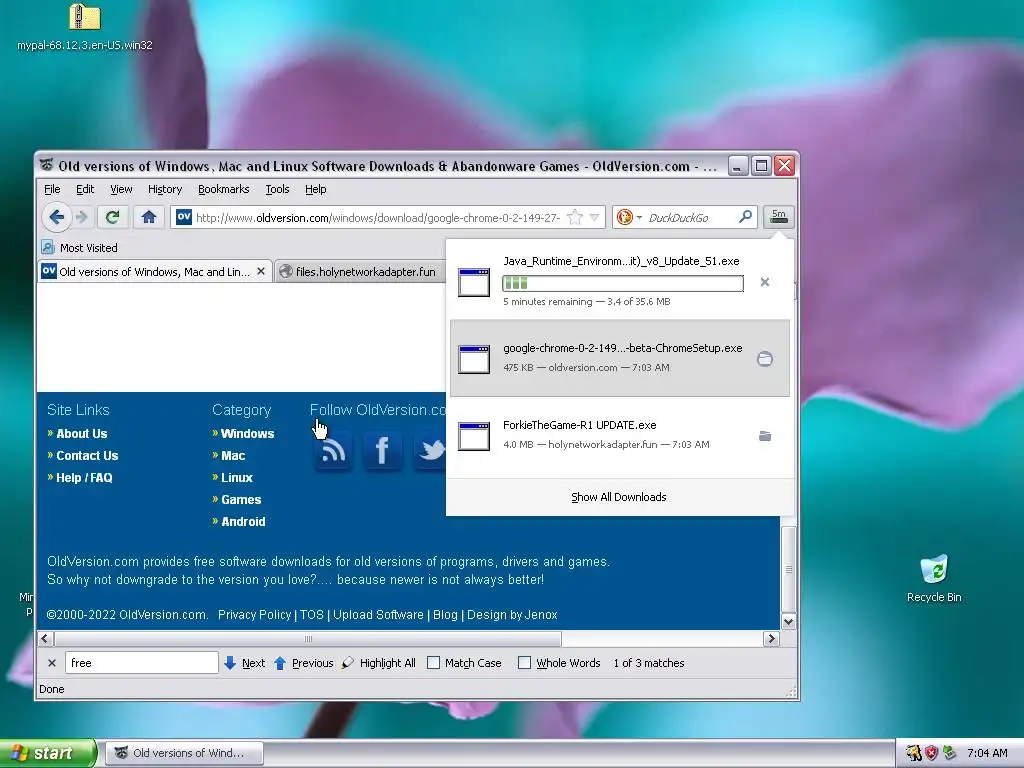This screenshot has width=1024, height=768.
Task: Enable the Whole Words checkbox
Action: 524,663
